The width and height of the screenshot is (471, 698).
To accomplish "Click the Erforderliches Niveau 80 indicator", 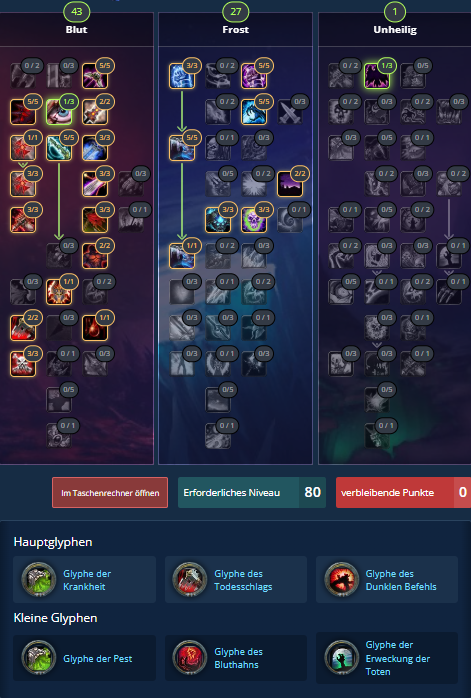I will (252, 492).
